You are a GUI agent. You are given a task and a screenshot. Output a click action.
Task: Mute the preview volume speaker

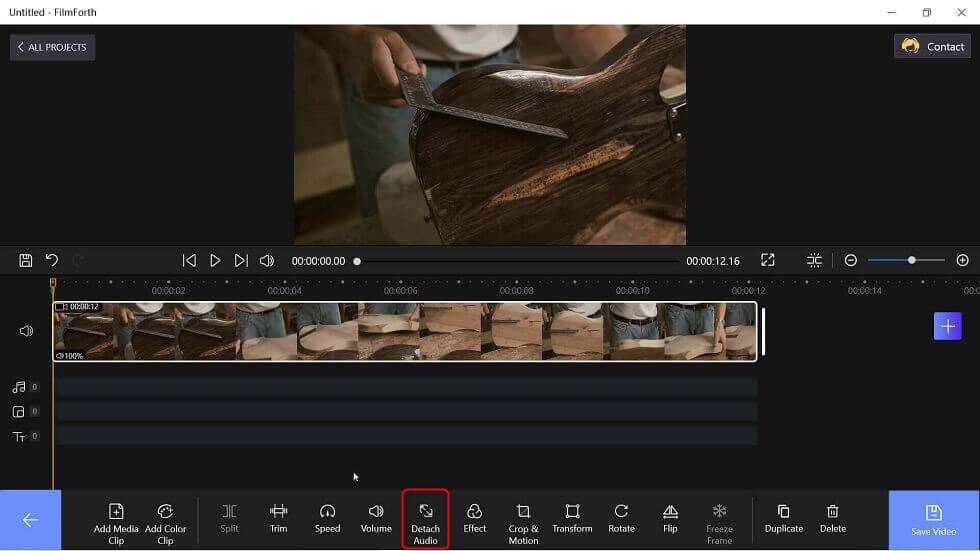click(x=267, y=261)
